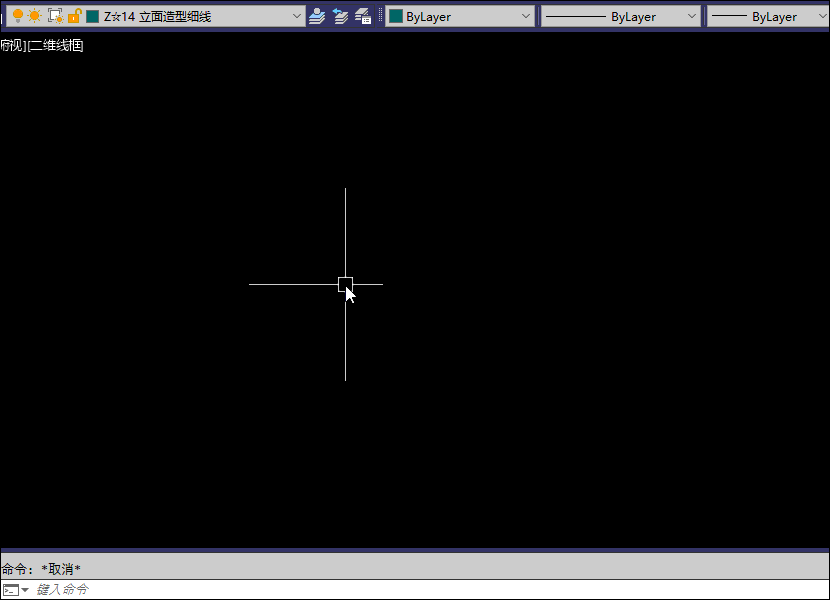Click the teal color swatch beside ByLayer

[395, 16]
